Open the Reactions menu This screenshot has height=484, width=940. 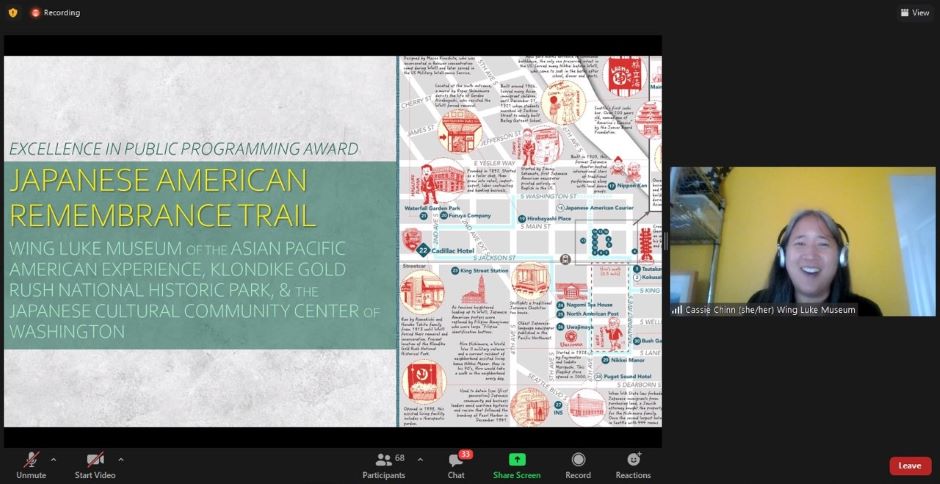pos(633,465)
